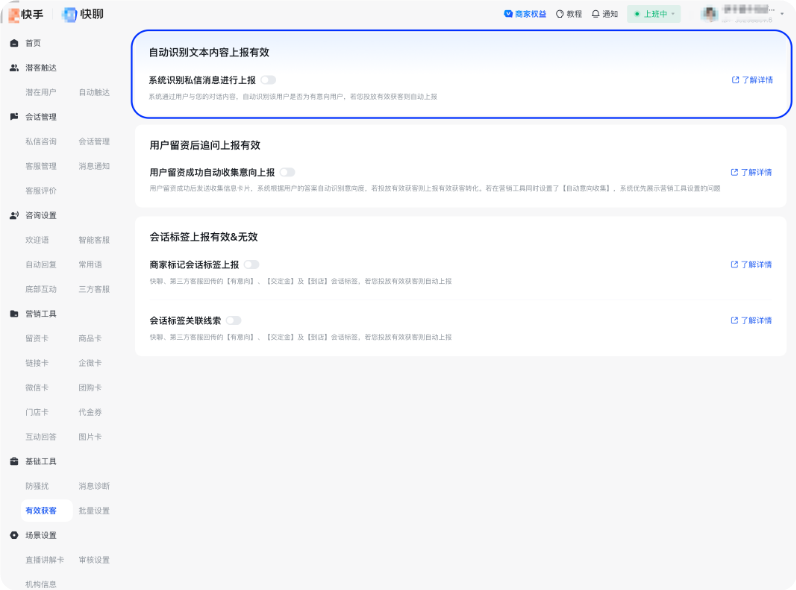Image resolution: width=796 pixels, height=590 pixels.
Task: Select 自动回复 menu item
Action: pyautogui.click(x=41, y=265)
